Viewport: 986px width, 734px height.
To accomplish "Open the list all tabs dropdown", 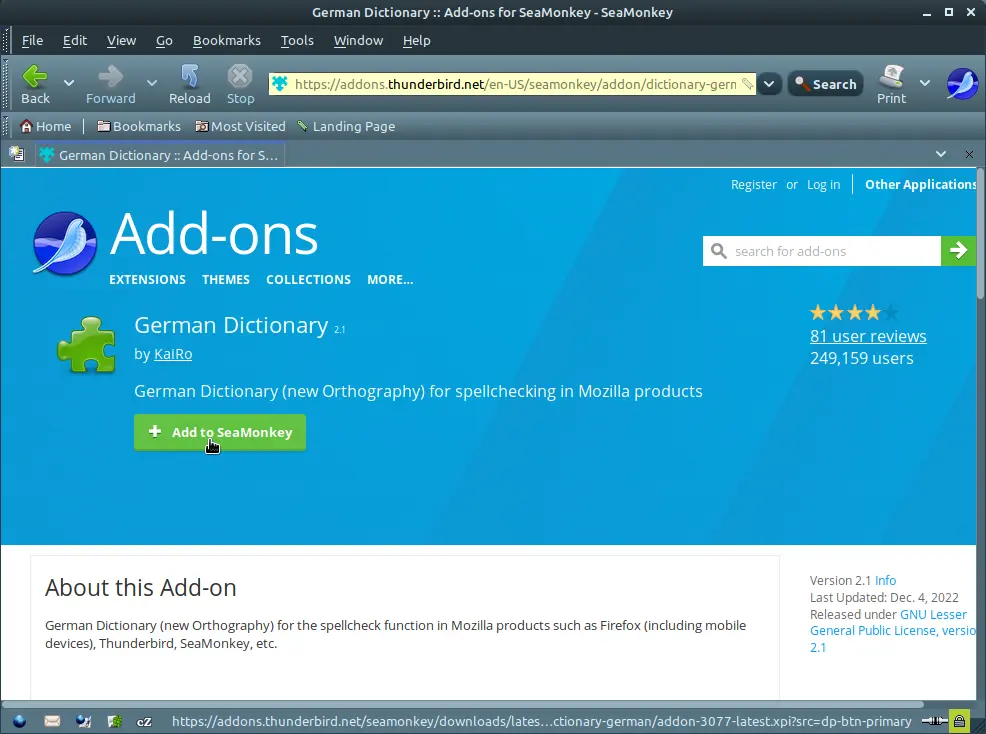I will click(940, 154).
